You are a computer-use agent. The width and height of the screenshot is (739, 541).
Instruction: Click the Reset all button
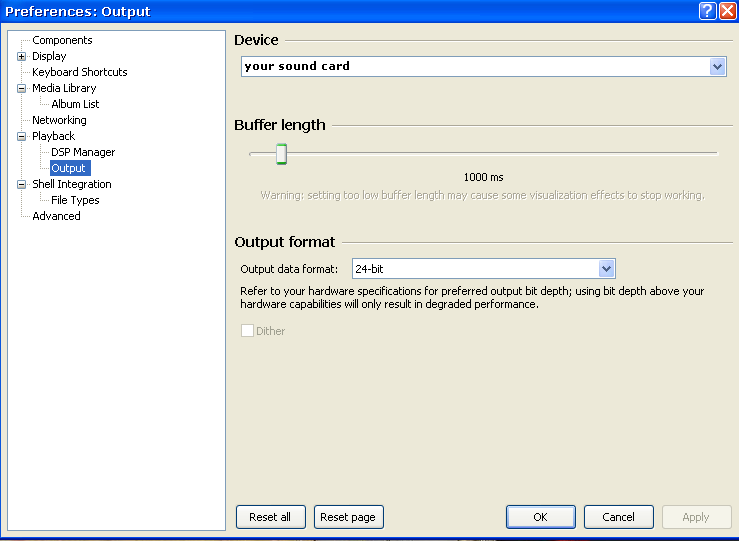[271, 517]
